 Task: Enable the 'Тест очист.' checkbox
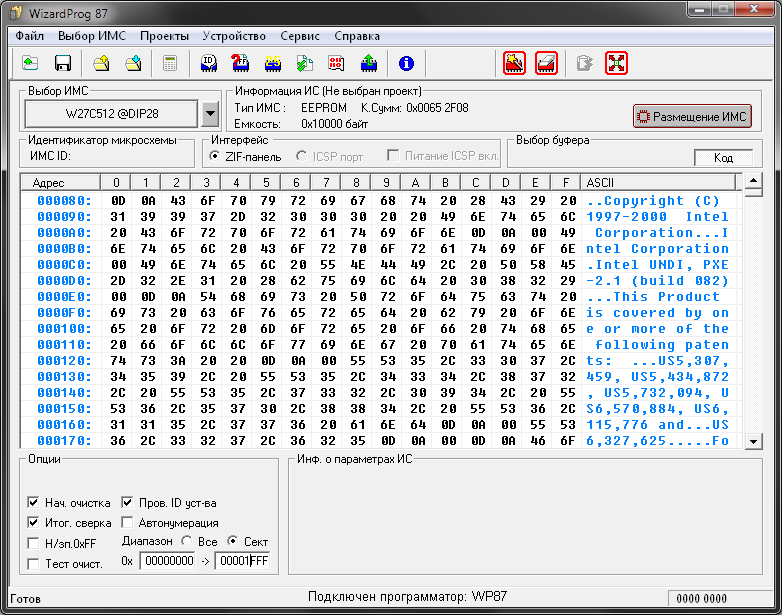pos(34,563)
